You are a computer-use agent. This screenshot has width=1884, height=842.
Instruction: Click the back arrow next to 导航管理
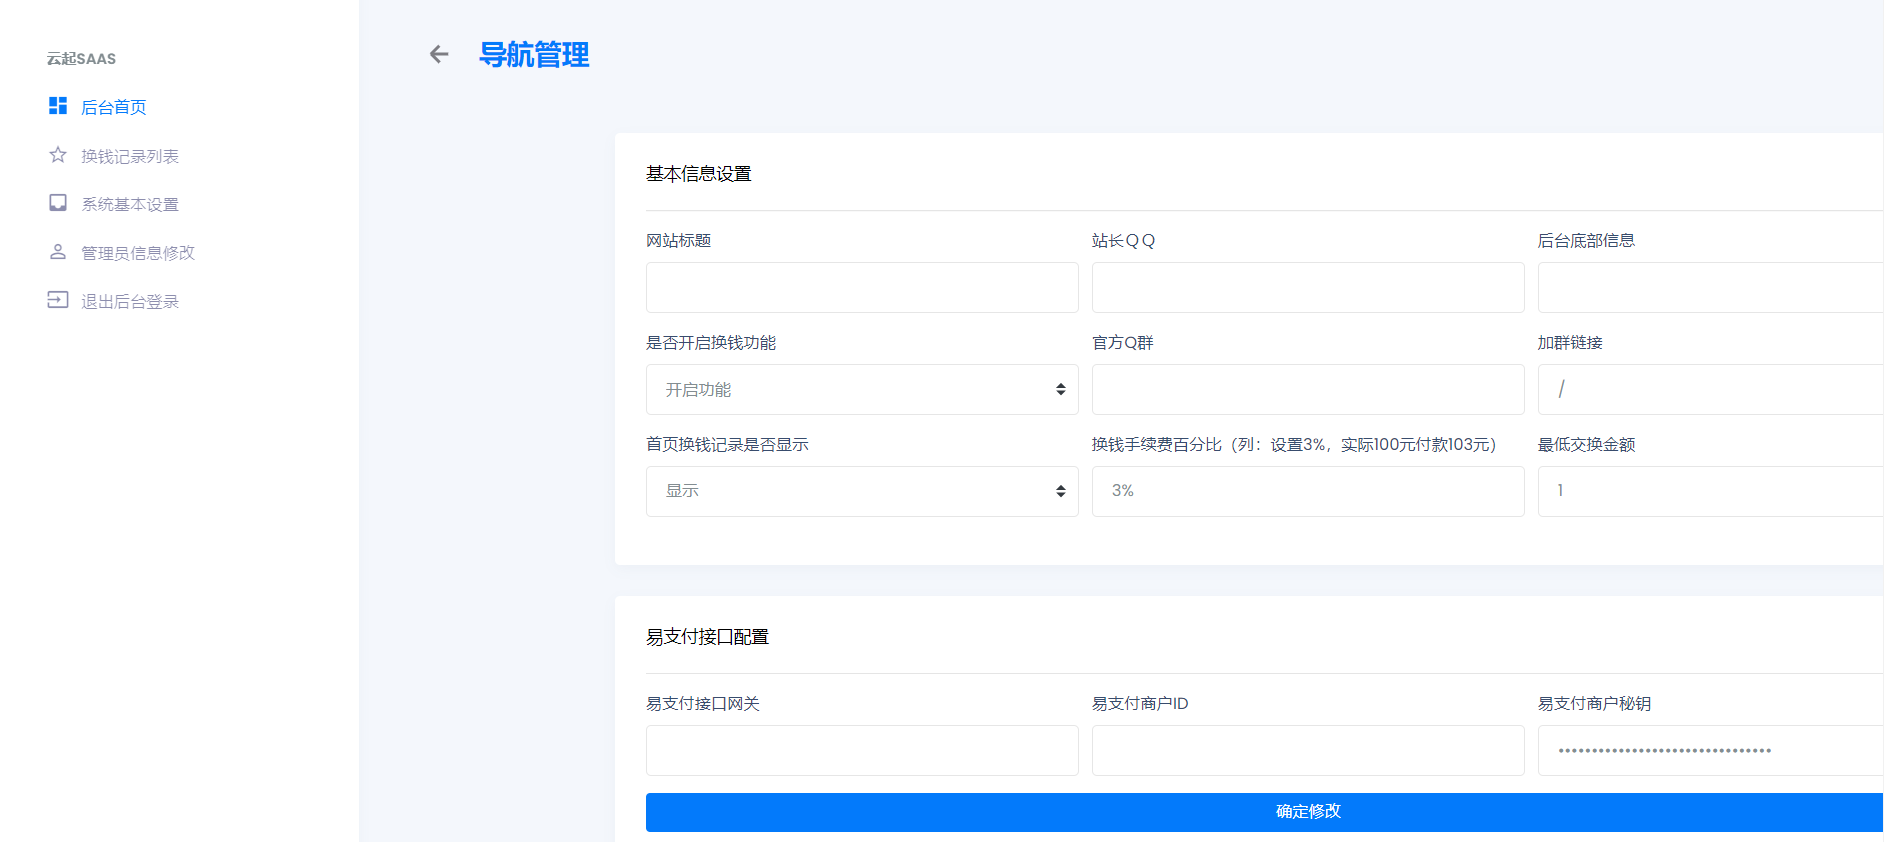[x=439, y=54]
